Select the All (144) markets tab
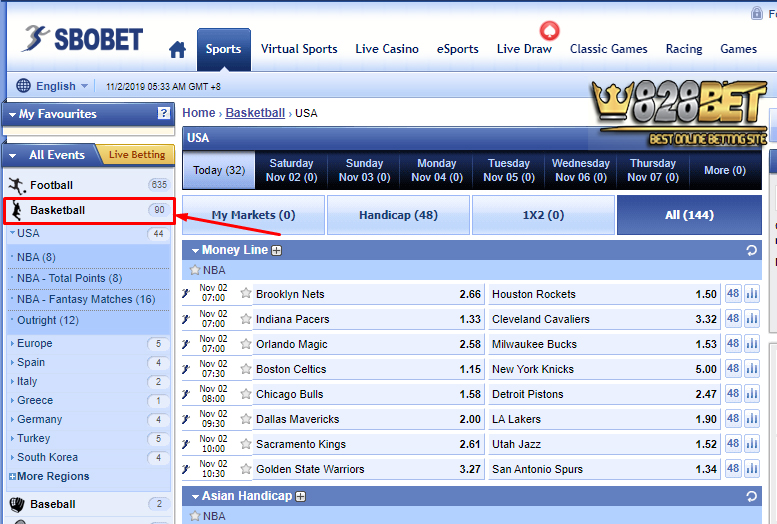 click(689, 215)
